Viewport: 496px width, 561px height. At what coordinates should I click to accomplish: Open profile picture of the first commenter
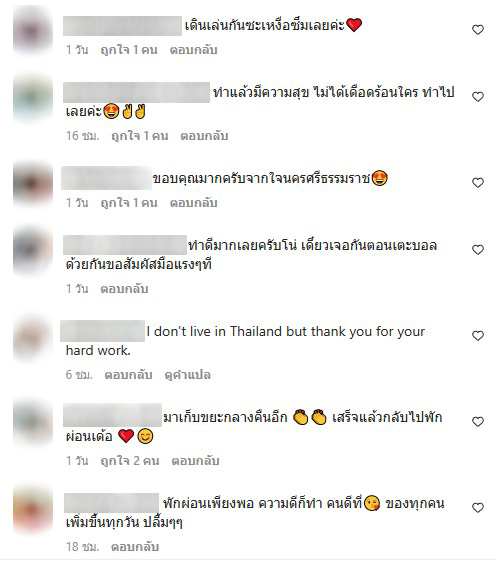(x=33, y=31)
